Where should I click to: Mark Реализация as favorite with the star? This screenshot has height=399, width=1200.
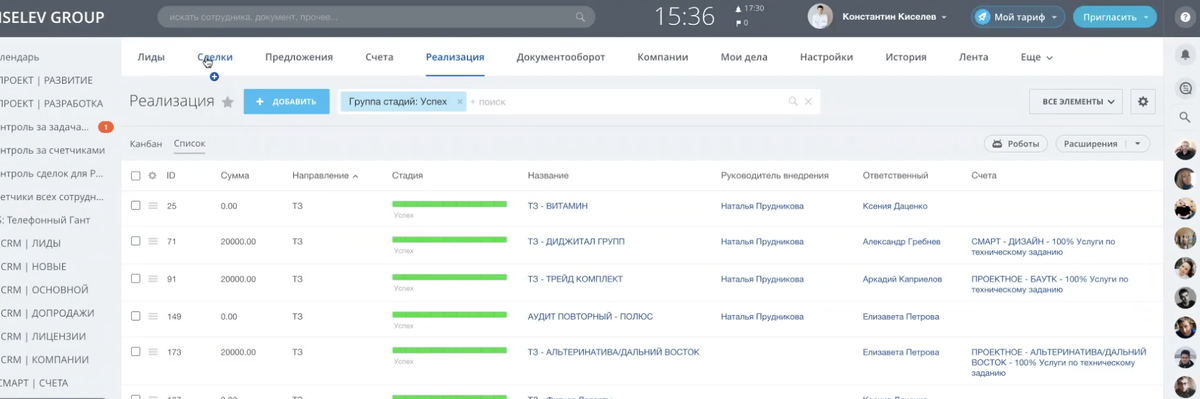pos(227,102)
